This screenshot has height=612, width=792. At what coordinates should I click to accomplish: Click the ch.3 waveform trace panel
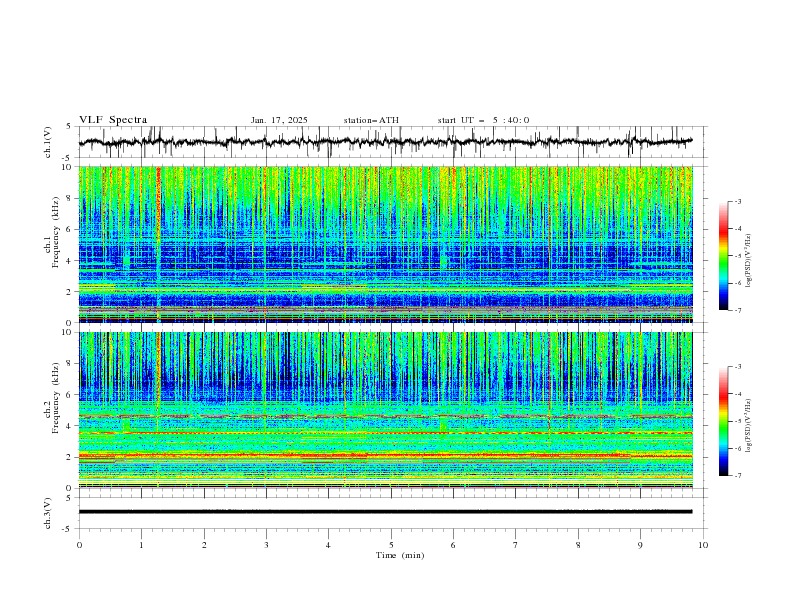point(392,513)
